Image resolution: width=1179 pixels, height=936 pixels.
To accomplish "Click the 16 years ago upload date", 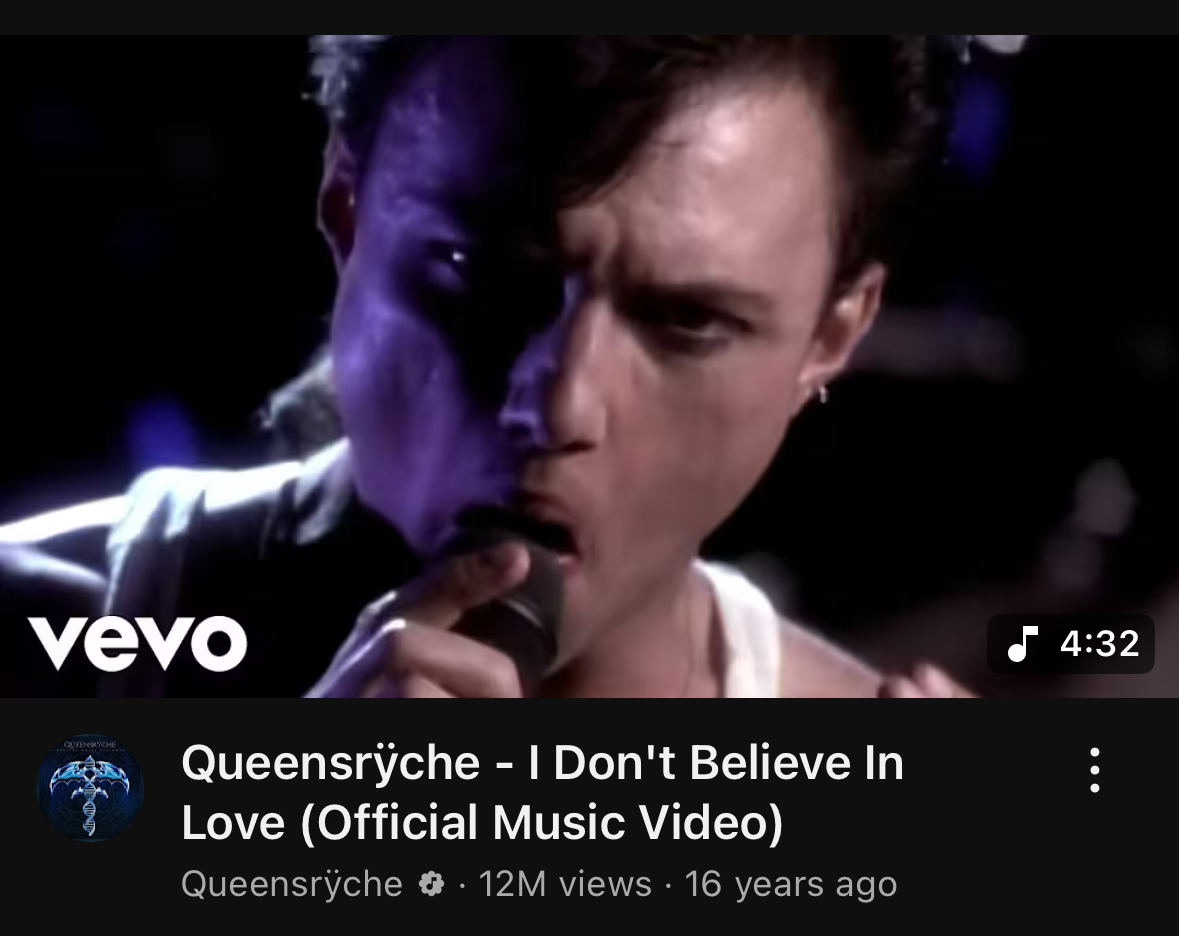I will click(x=791, y=884).
